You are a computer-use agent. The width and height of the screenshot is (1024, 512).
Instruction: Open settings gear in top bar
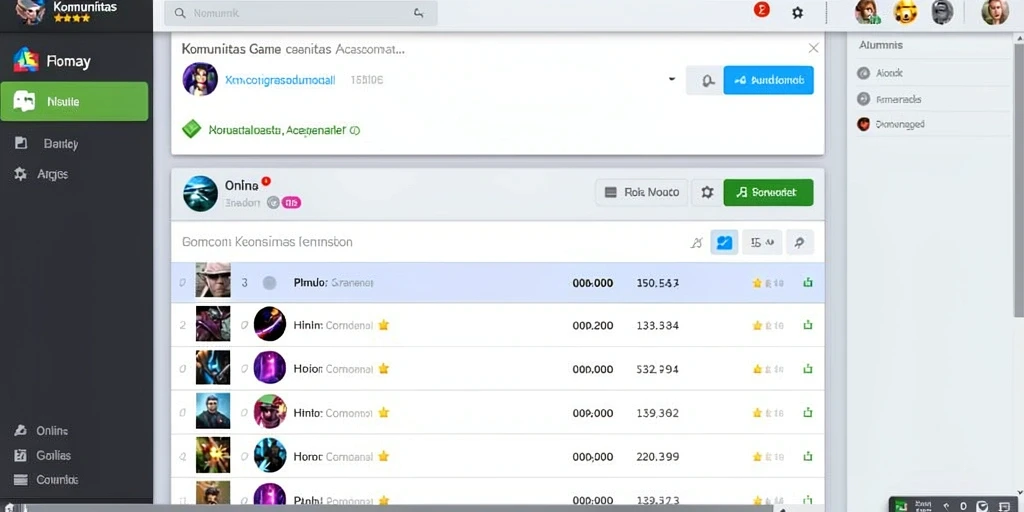tap(797, 12)
